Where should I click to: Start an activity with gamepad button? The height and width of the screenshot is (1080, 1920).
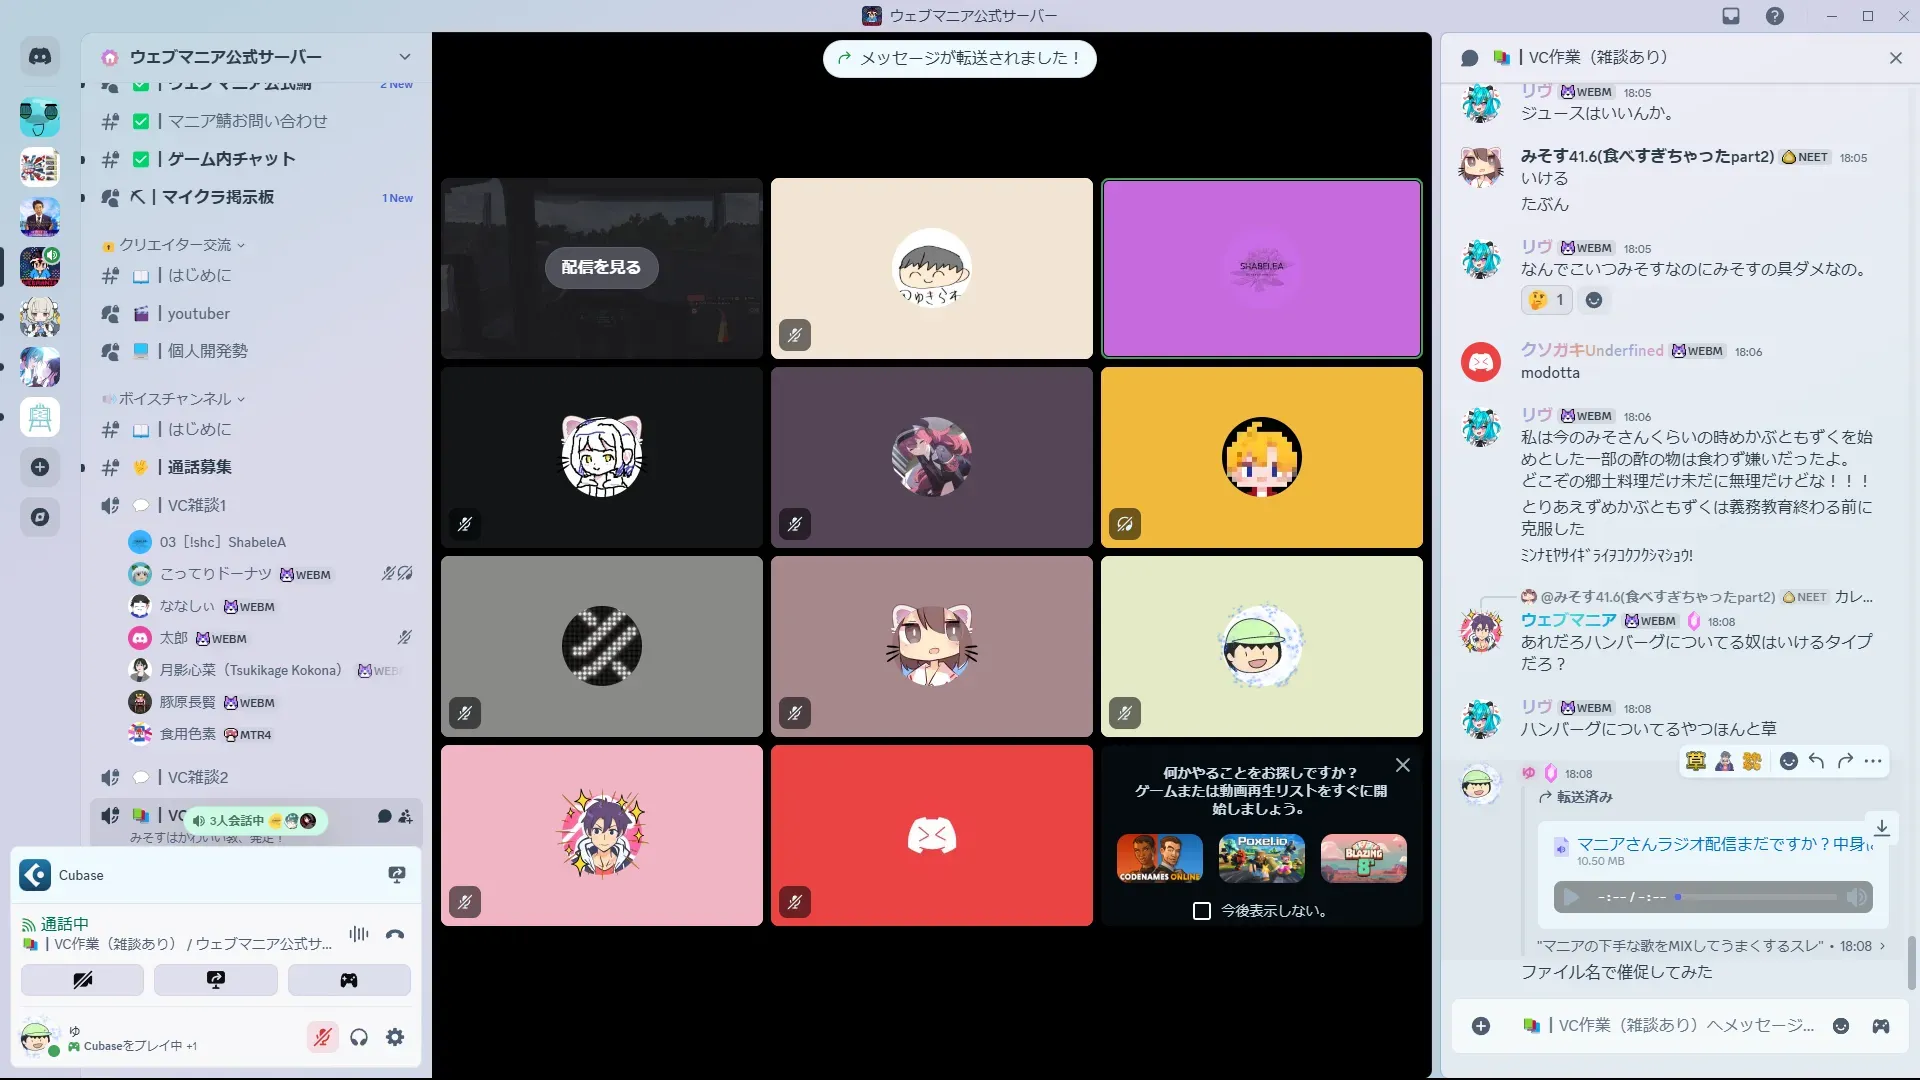click(x=349, y=980)
